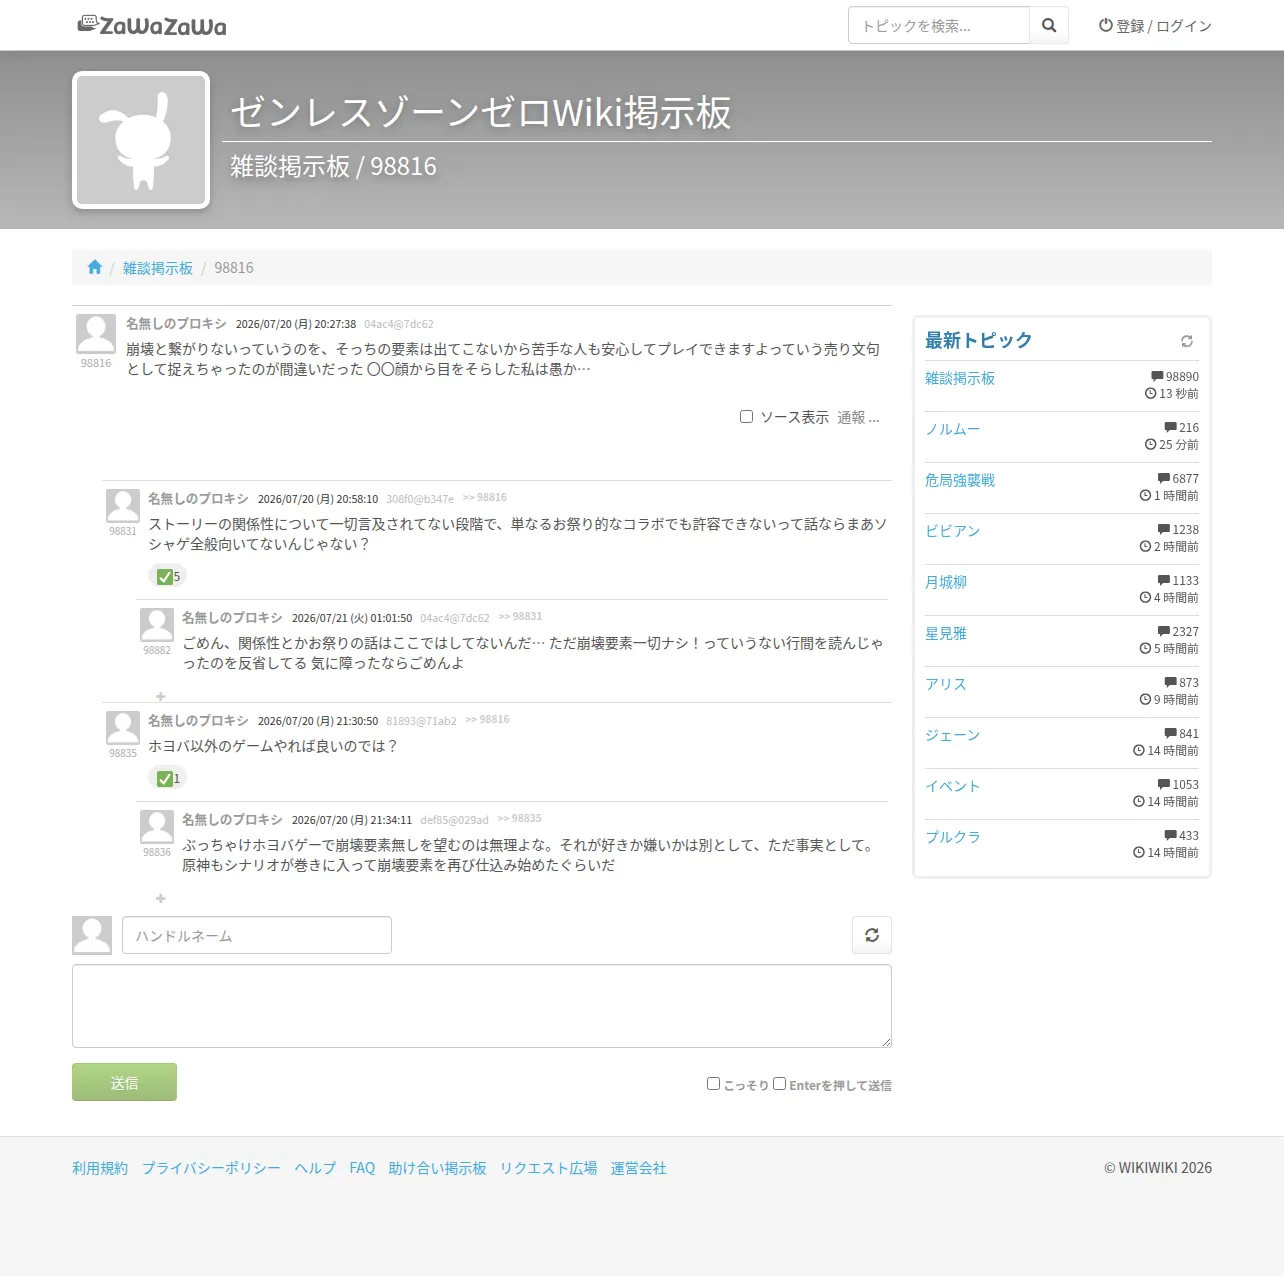Image resolution: width=1284 pixels, height=1276 pixels.
Task: Click the avatar of post 98831
Action: point(123,505)
